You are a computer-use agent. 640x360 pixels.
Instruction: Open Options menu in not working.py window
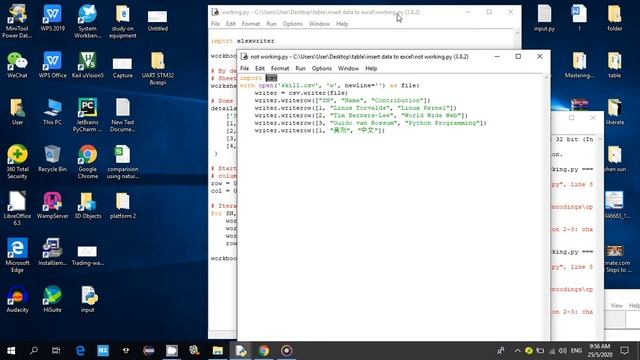click(x=322, y=68)
